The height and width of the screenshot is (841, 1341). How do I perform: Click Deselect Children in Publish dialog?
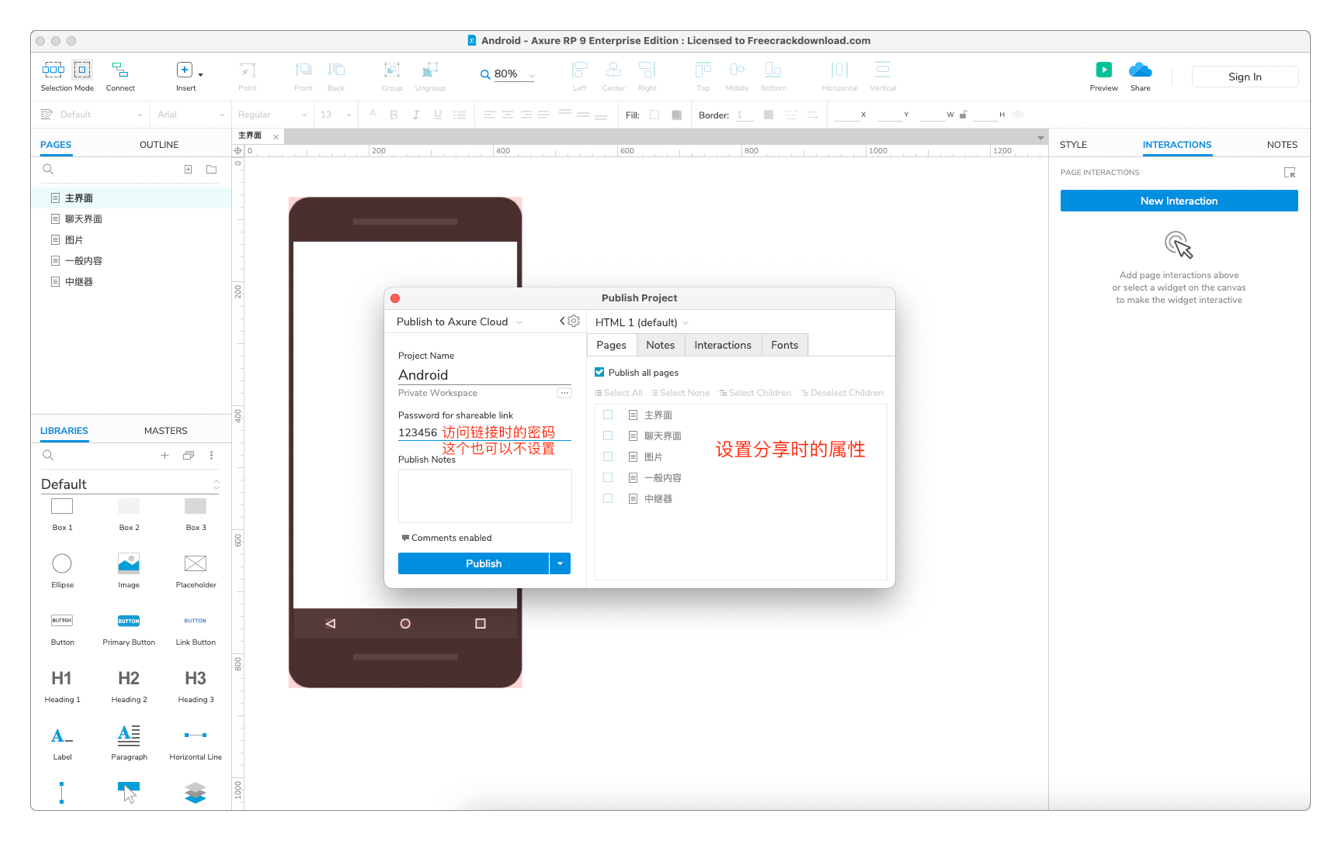pyautogui.click(x=842, y=393)
